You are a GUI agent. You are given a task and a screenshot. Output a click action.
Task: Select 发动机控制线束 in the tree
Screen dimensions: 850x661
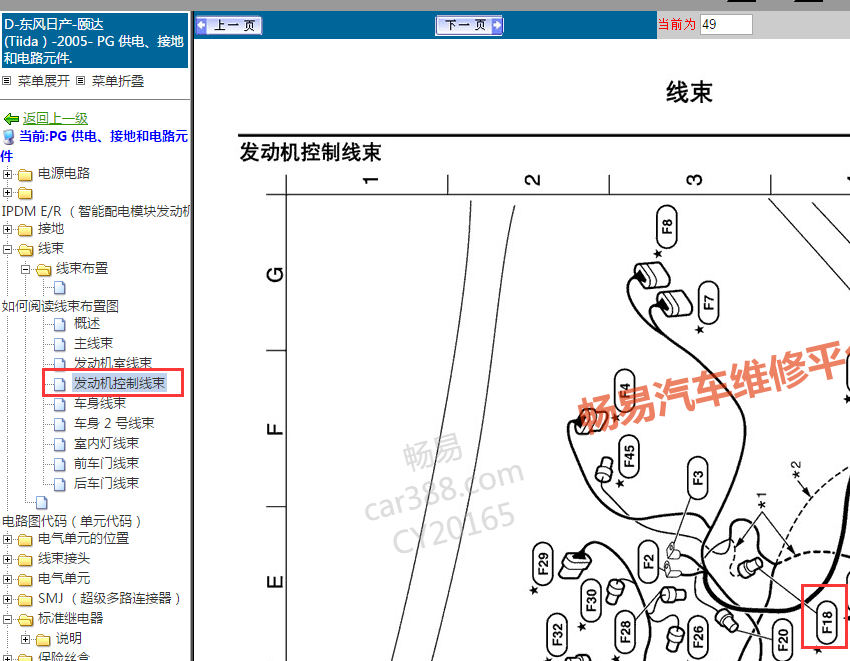point(119,383)
